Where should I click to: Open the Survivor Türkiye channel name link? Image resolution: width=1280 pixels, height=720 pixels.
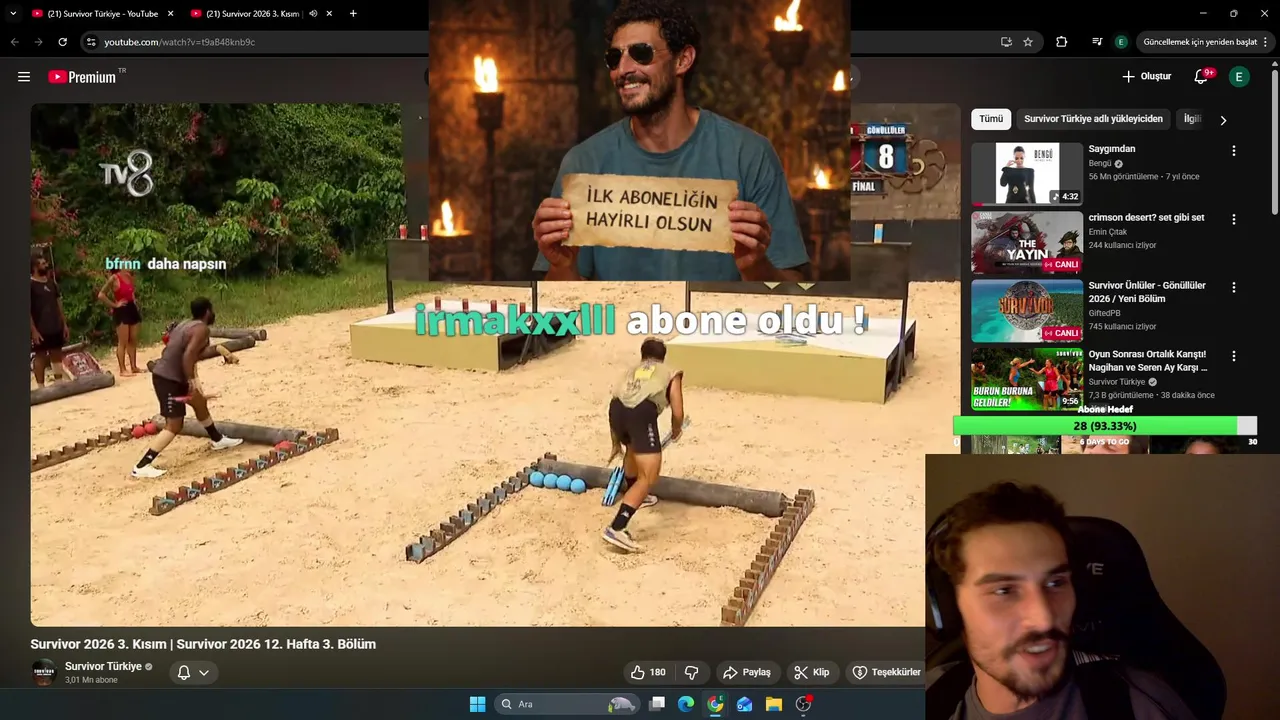(103, 666)
